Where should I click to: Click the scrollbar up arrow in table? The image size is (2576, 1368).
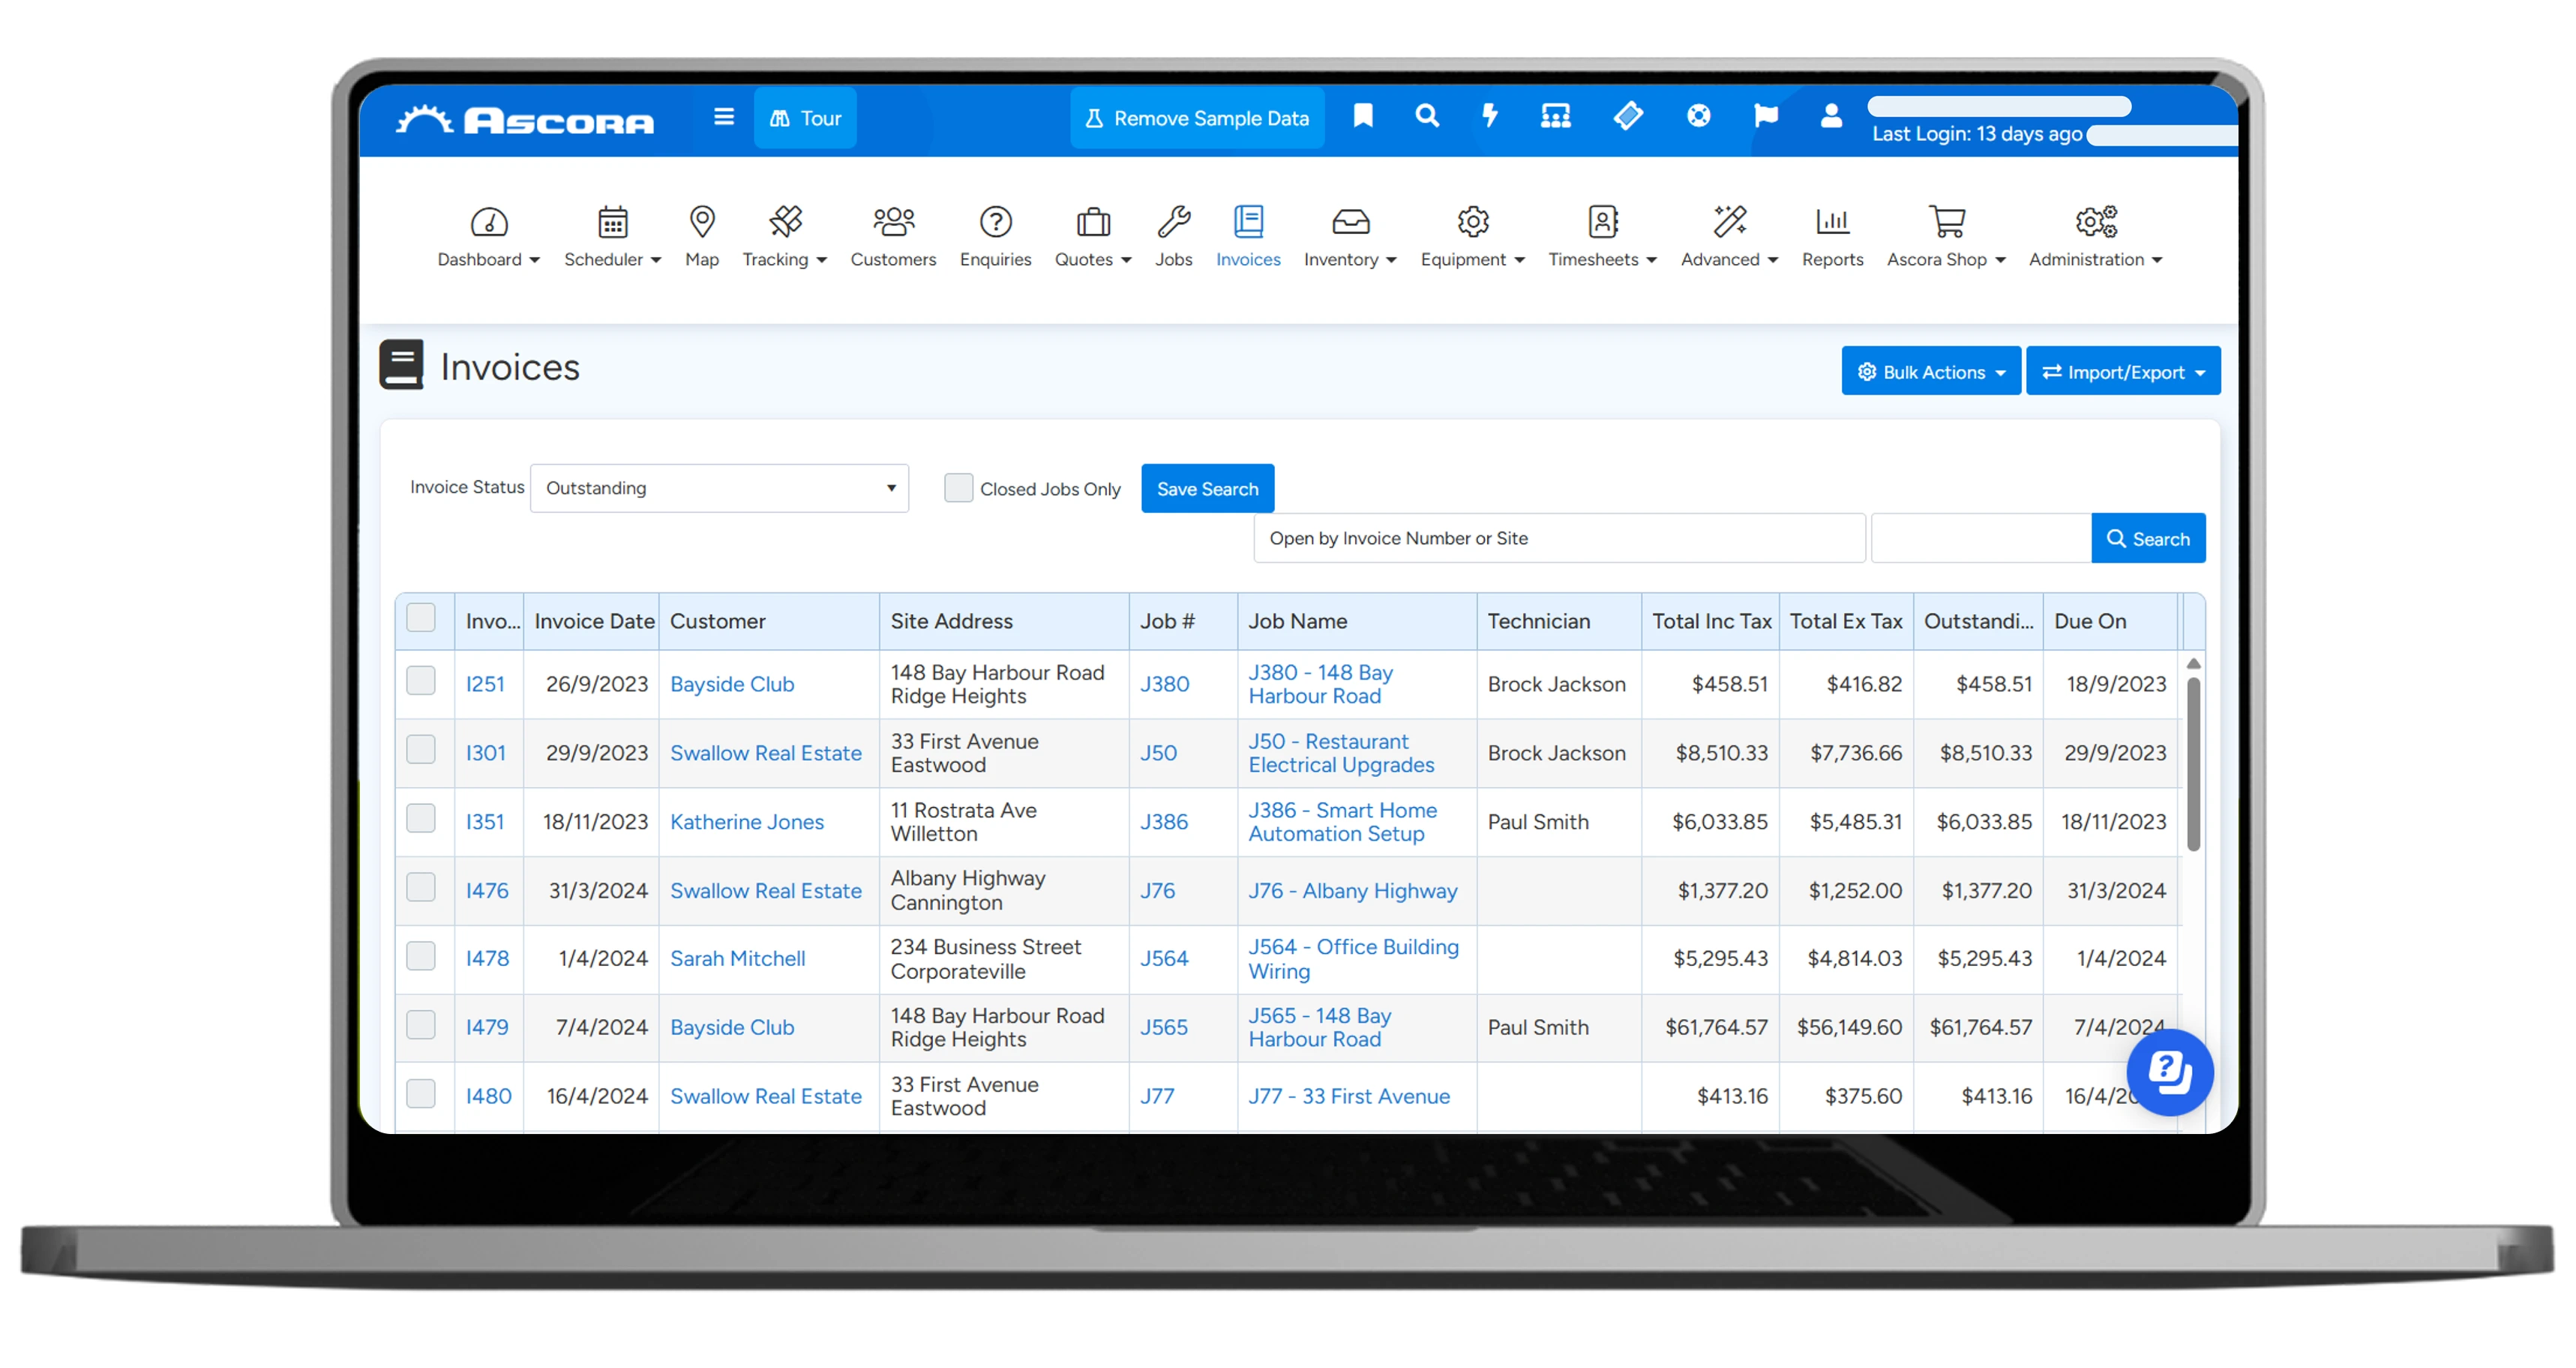[2193, 663]
